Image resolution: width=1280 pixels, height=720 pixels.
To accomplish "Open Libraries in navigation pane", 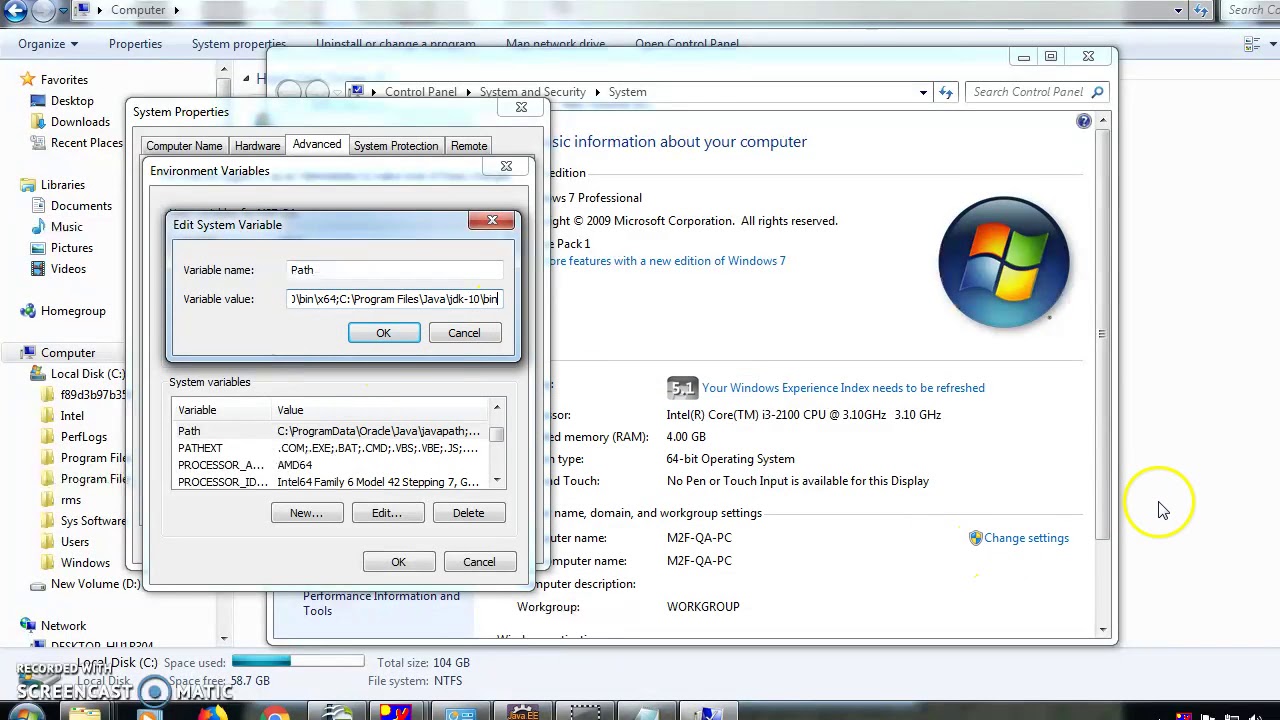I will (x=62, y=185).
